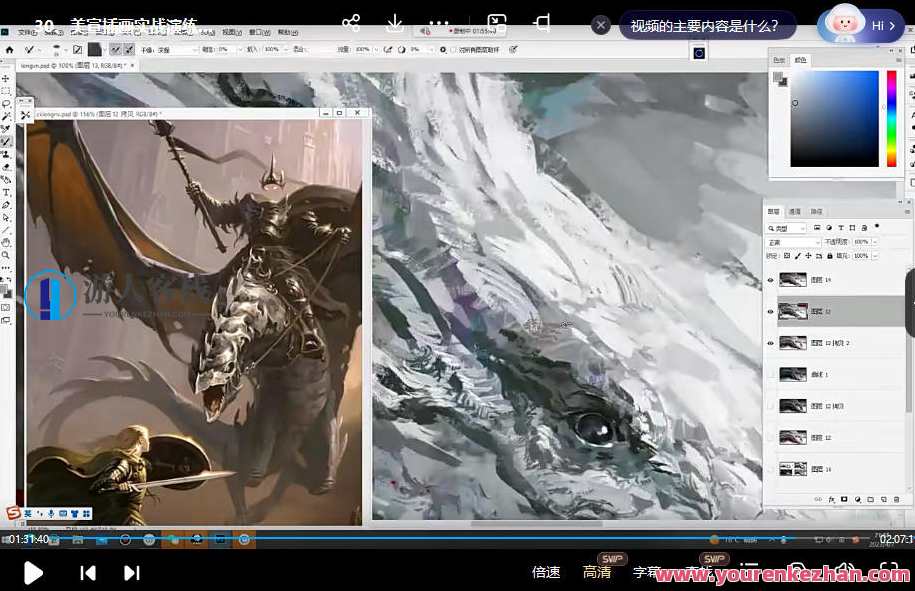Expand the layer opacity percentage dropdown
The height and width of the screenshot is (591, 915).
click(875, 242)
